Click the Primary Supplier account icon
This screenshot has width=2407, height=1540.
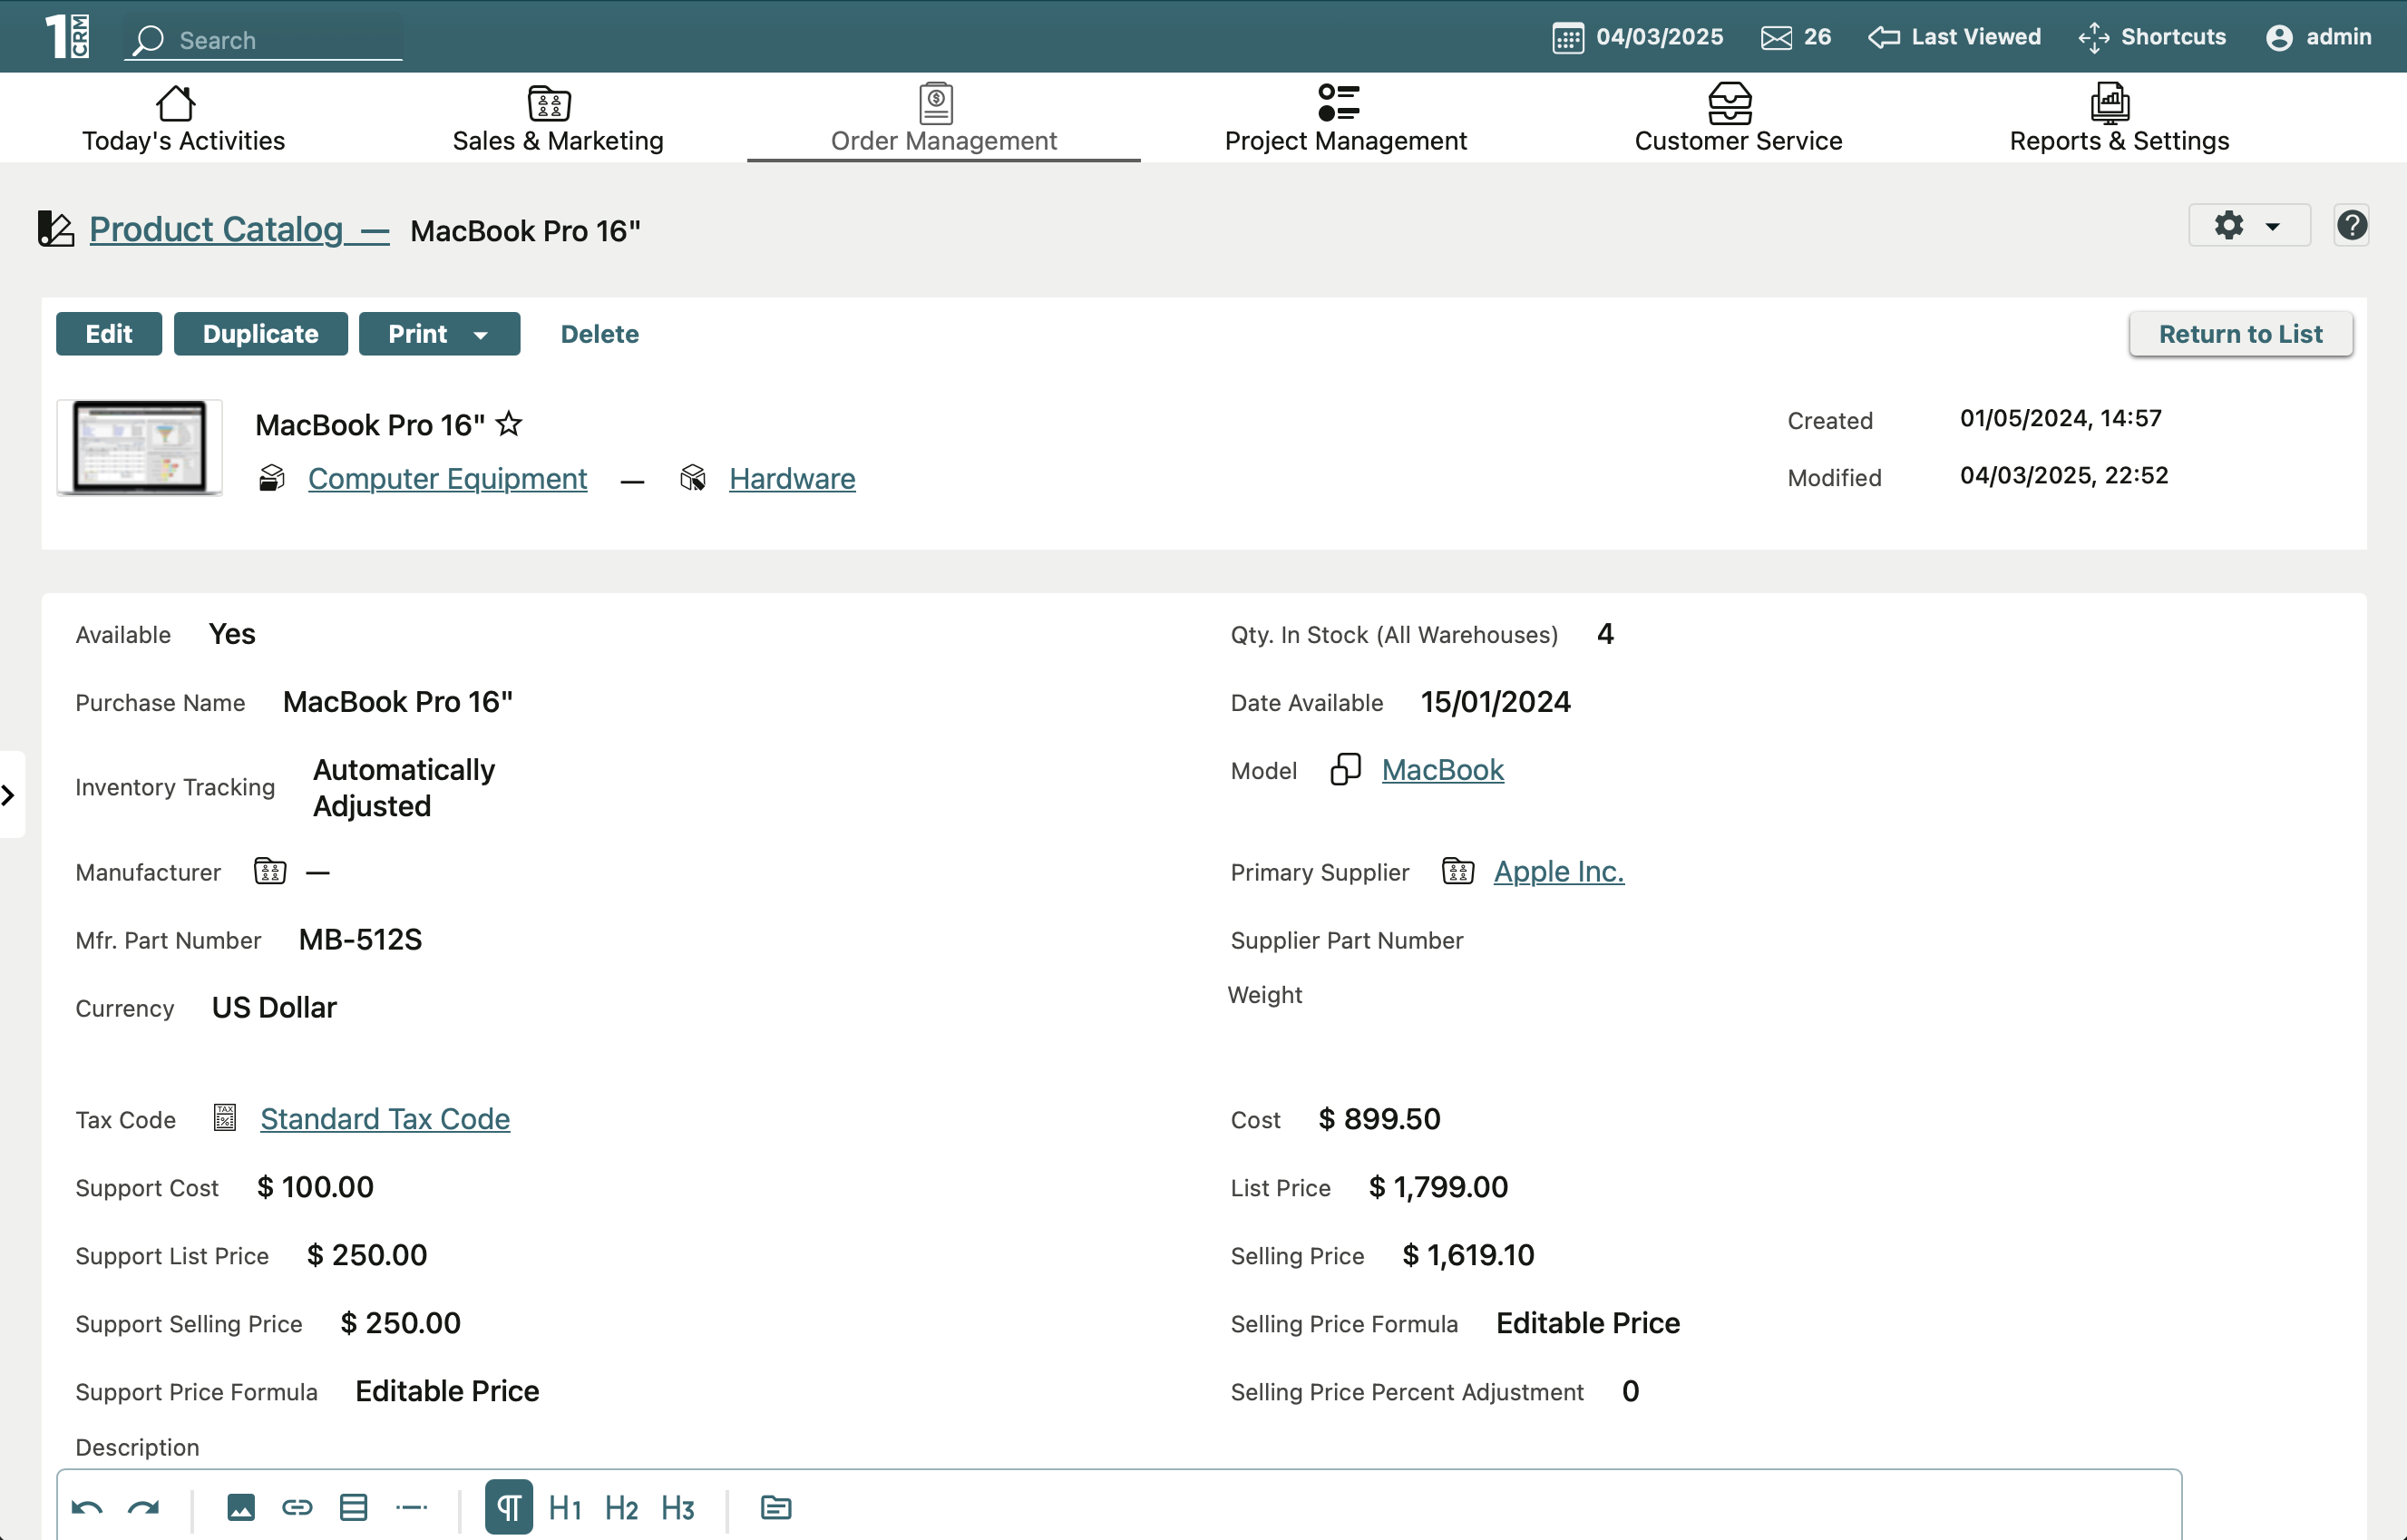coord(1457,871)
